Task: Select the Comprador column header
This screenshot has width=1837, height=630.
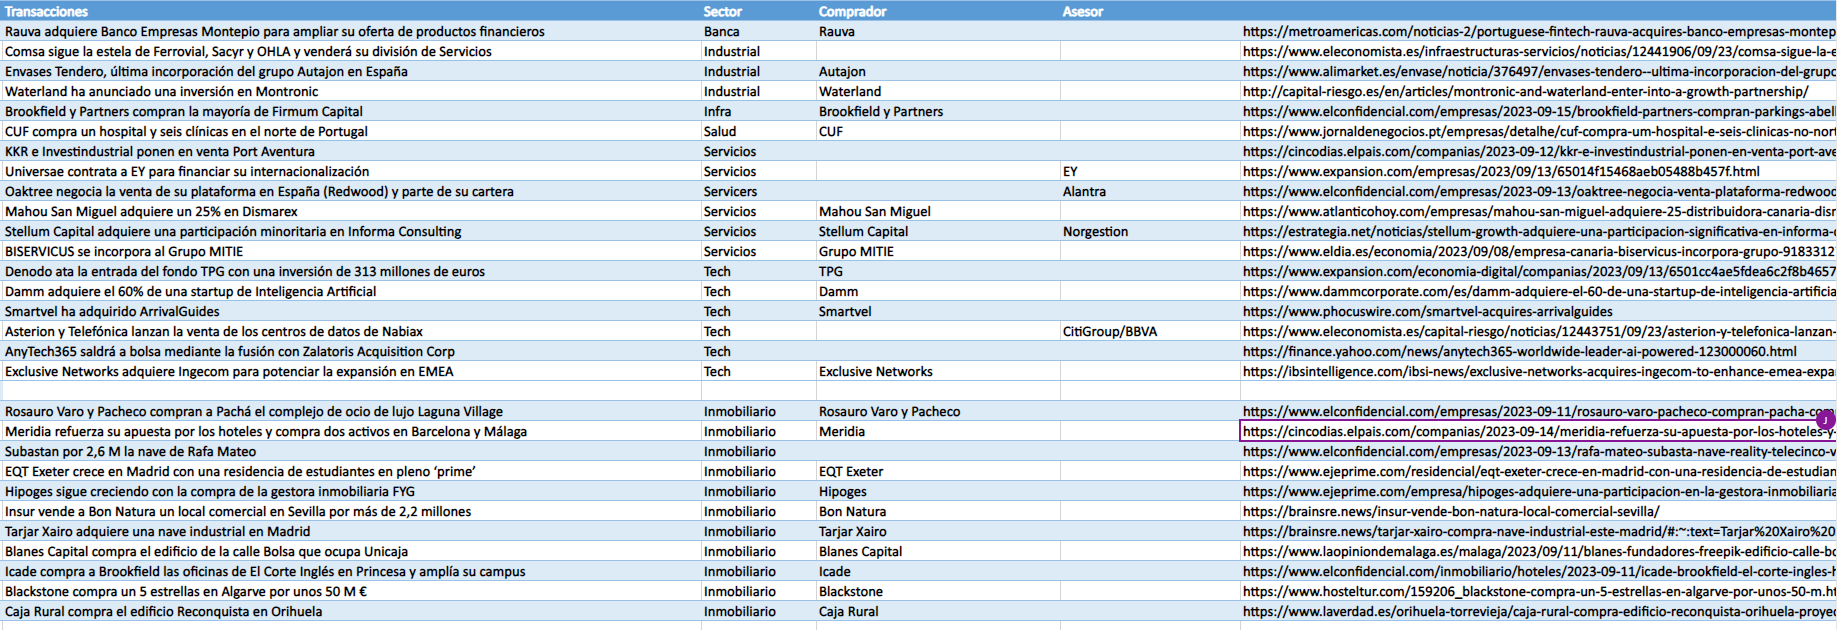Action: pyautogui.click(x=938, y=11)
